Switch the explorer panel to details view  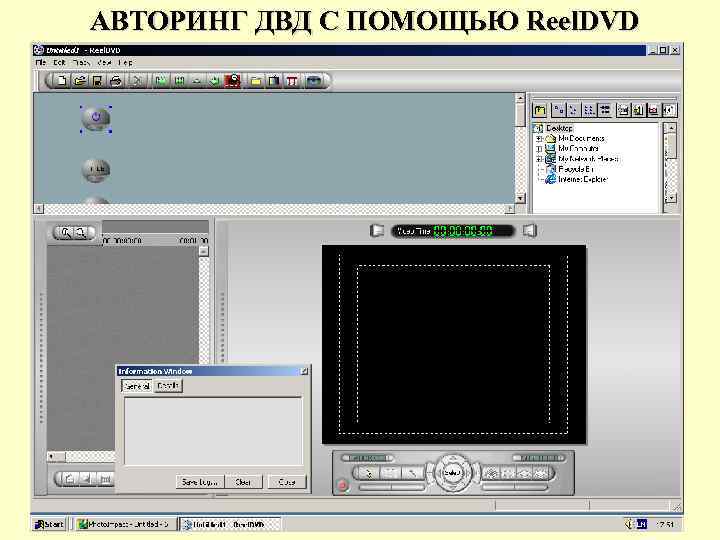(x=605, y=110)
